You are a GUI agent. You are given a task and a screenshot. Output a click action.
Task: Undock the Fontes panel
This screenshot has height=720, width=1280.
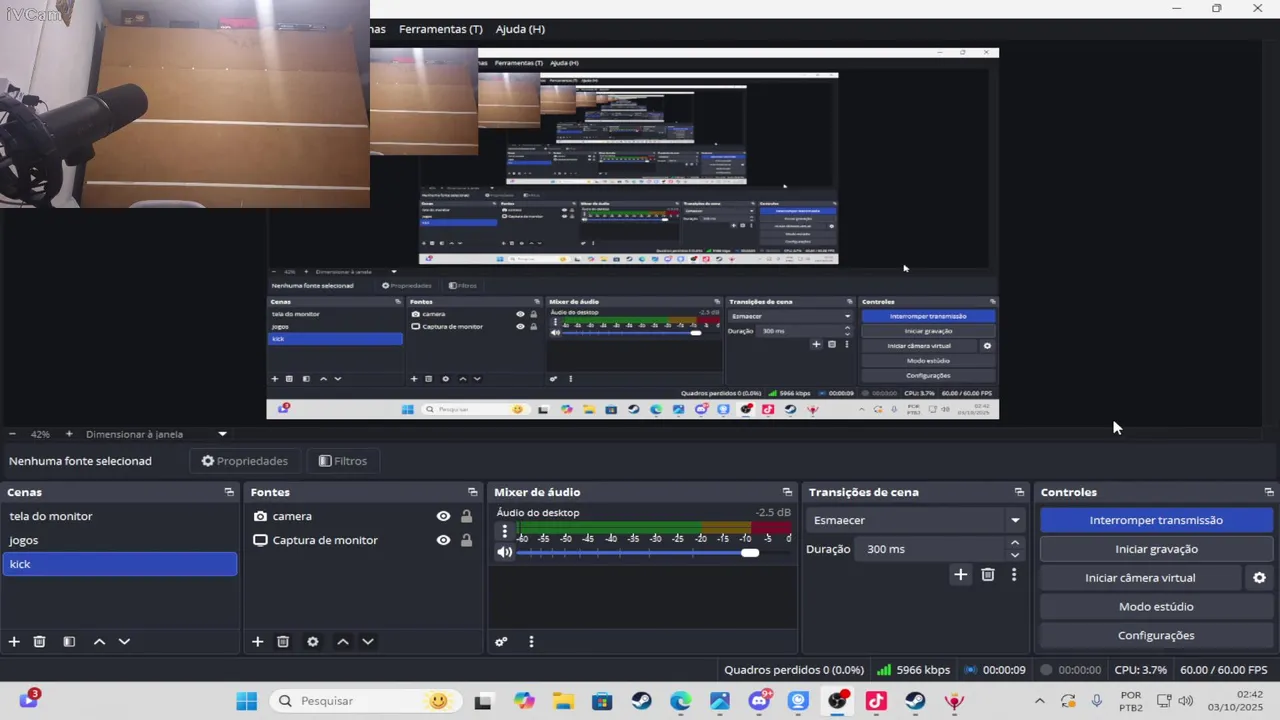[x=473, y=492]
